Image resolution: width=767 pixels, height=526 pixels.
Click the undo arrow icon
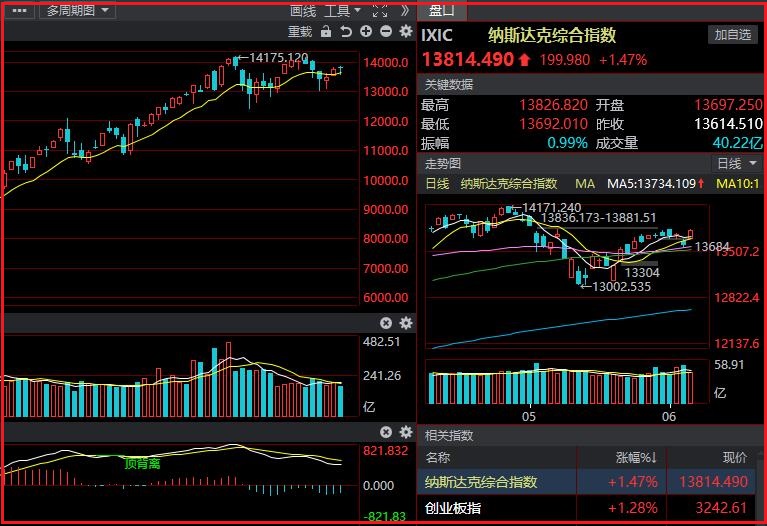tap(346, 32)
